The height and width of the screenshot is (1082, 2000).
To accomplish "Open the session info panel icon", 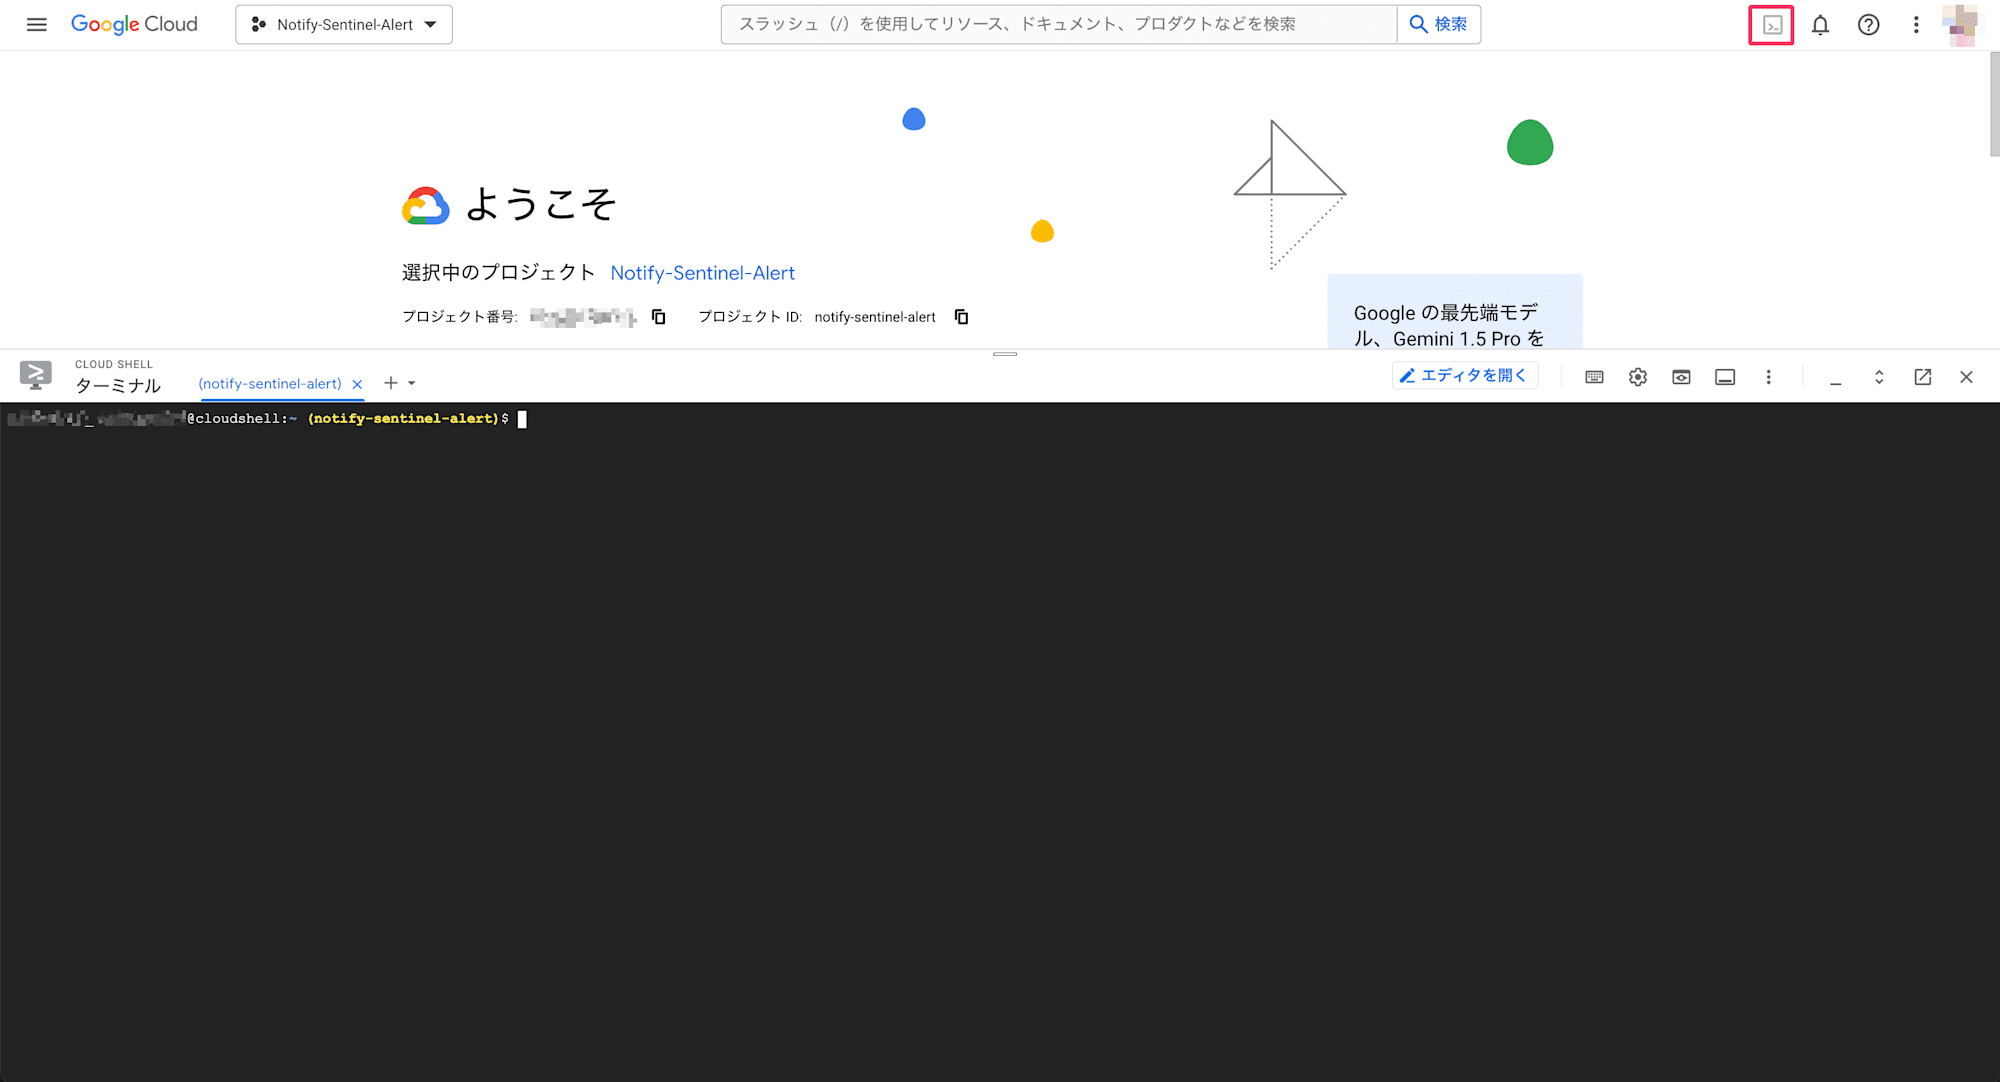I will [x=1725, y=377].
